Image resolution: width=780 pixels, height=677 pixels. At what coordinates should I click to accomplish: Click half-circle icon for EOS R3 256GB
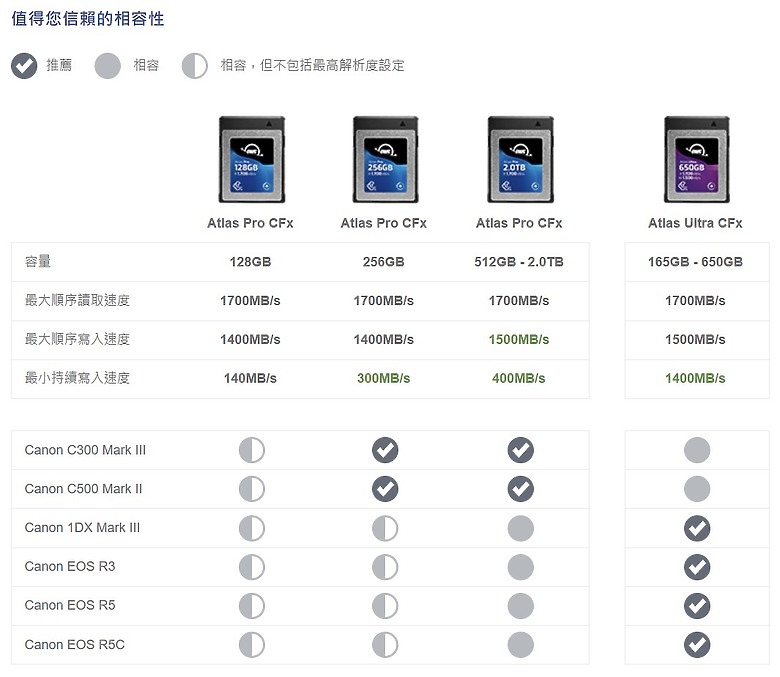tap(385, 567)
